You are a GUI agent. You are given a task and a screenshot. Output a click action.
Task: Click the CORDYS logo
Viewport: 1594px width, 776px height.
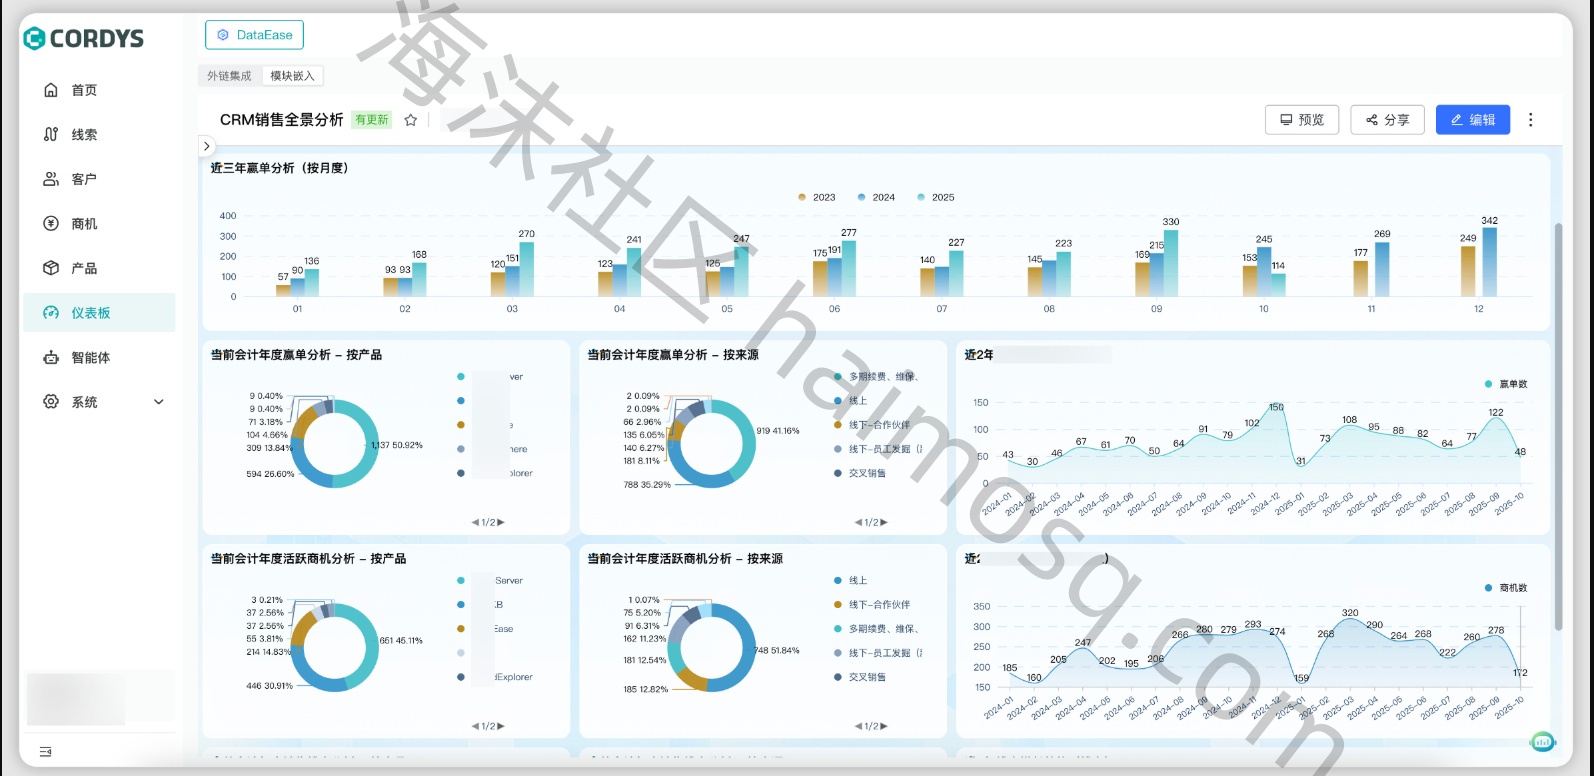84,38
